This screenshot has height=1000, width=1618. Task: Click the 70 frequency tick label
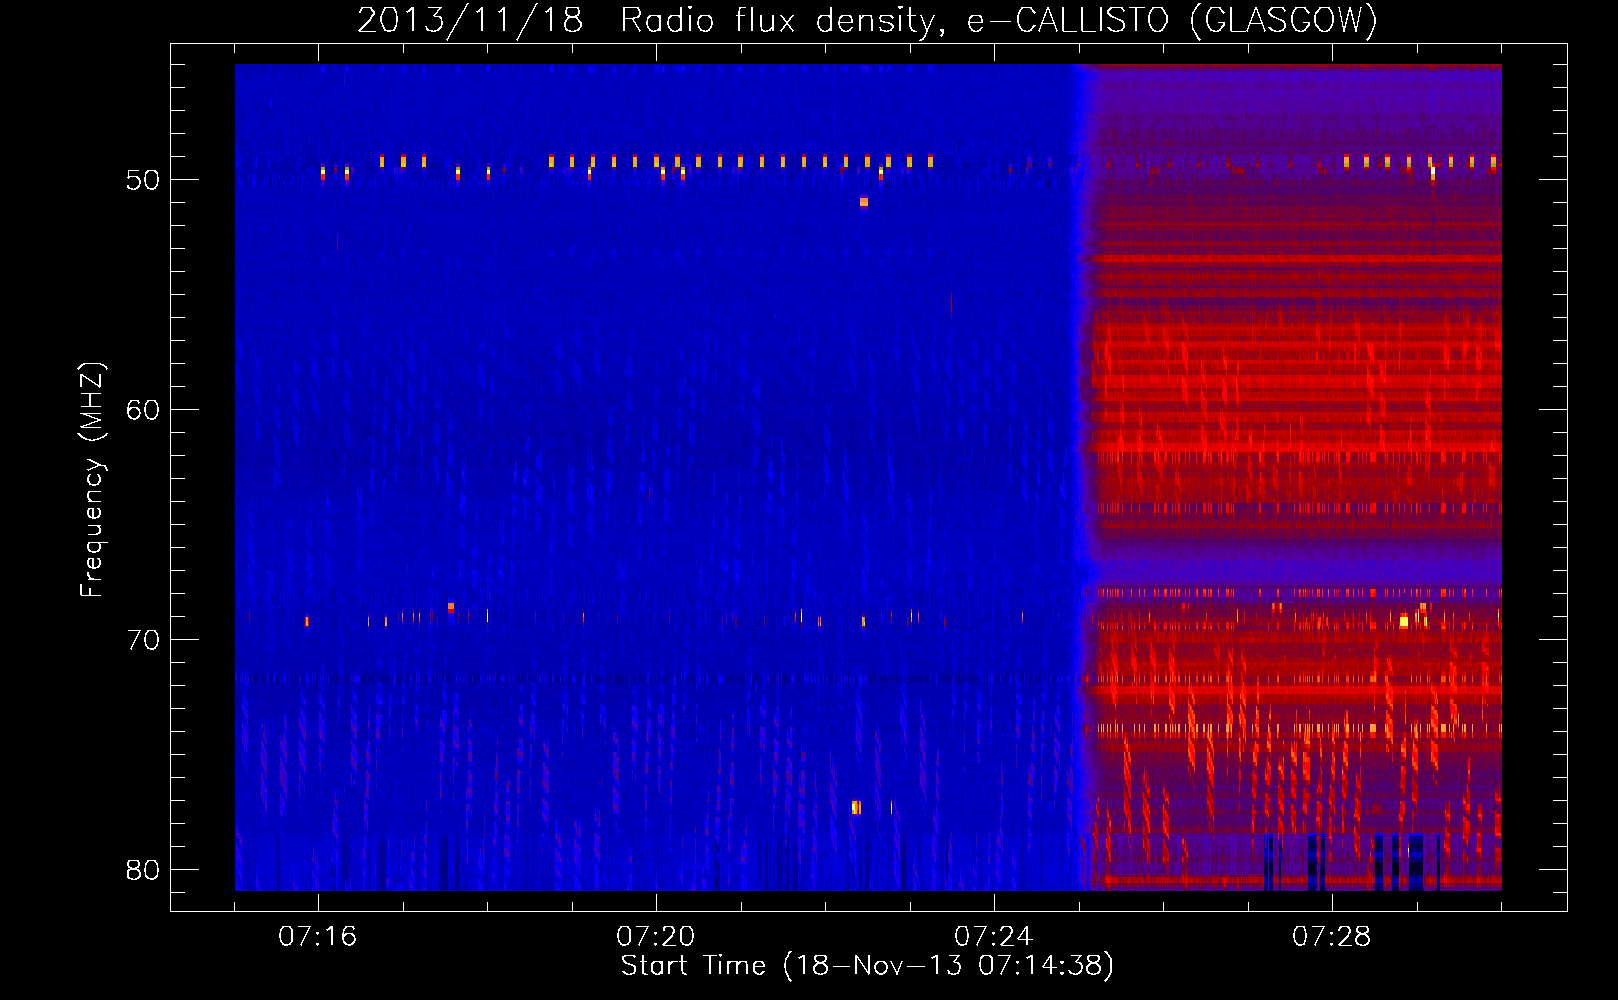[x=143, y=640]
